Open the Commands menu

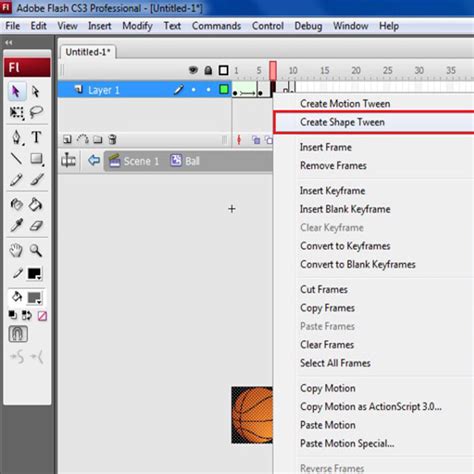click(216, 26)
